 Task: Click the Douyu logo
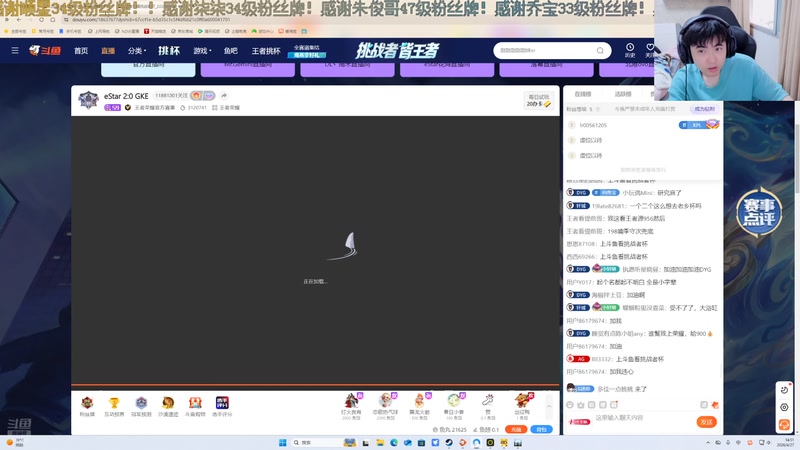pyautogui.click(x=45, y=51)
